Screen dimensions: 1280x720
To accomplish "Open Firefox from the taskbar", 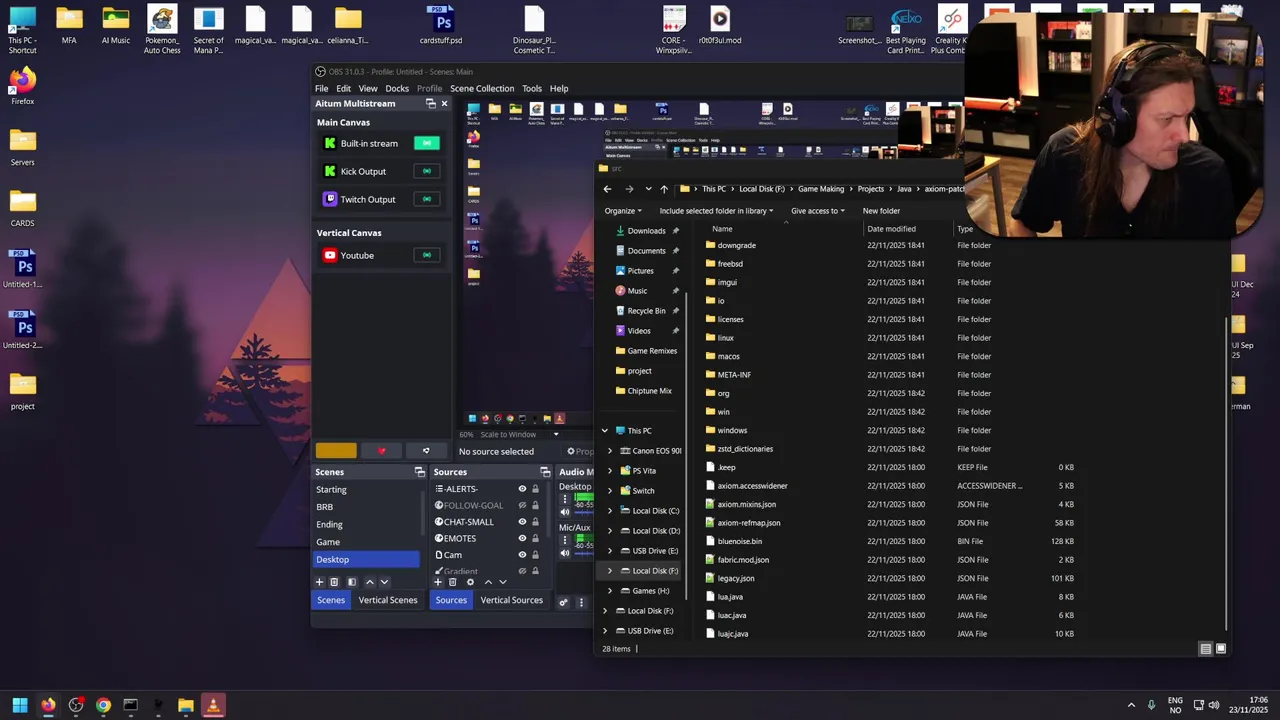I will click(48, 705).
